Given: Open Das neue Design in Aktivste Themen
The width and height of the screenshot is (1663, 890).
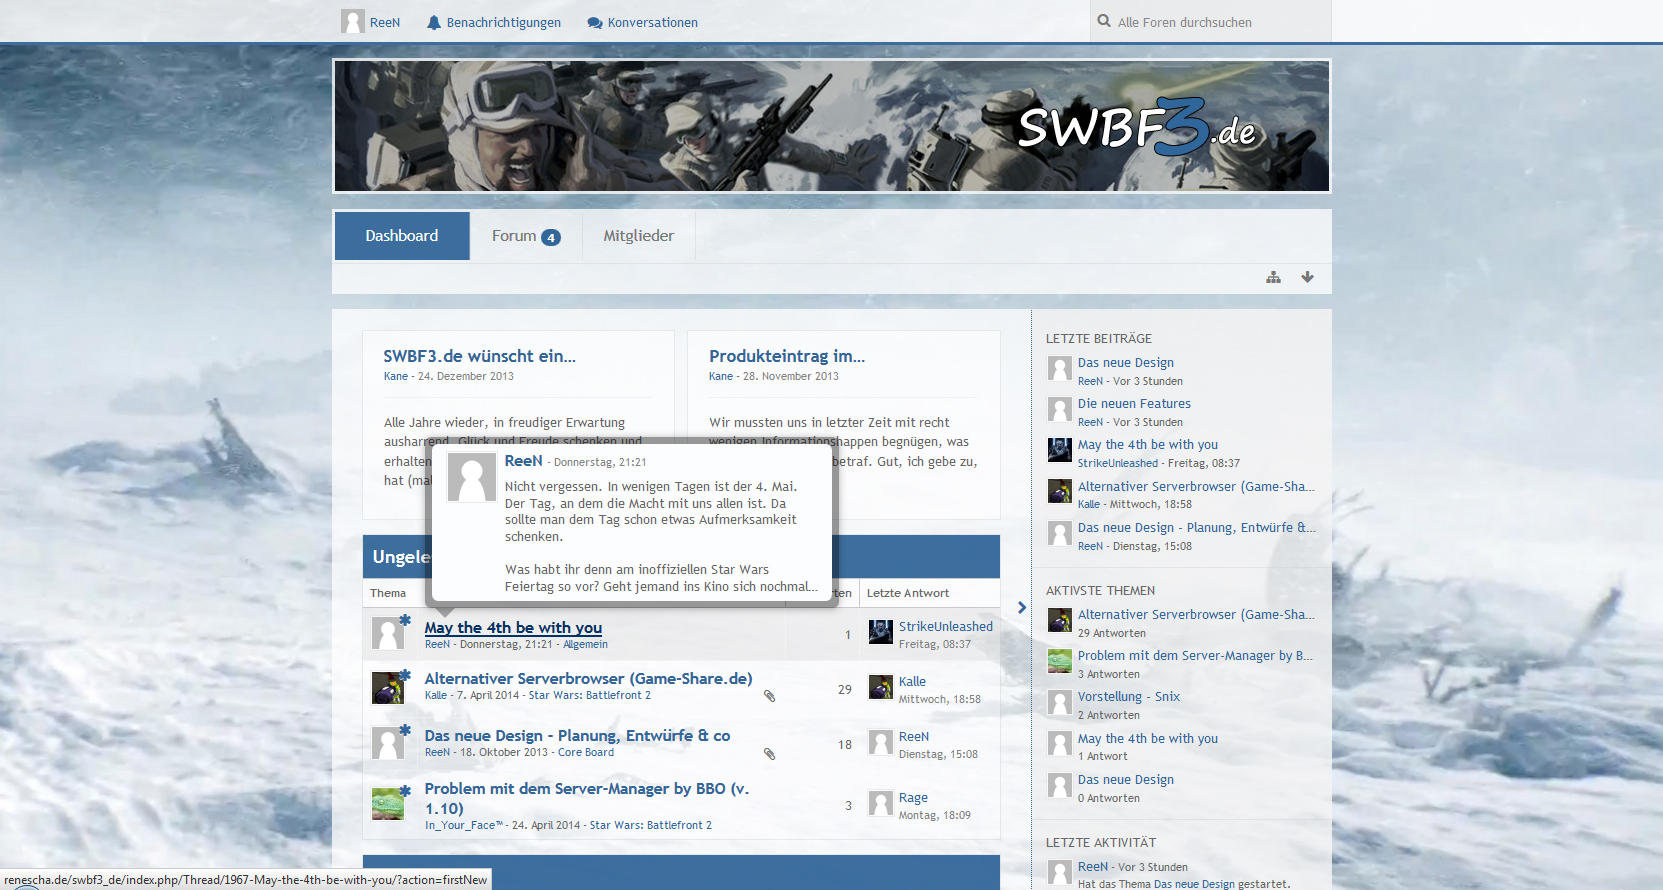Looking at the screenshot, I should 1126,779.
